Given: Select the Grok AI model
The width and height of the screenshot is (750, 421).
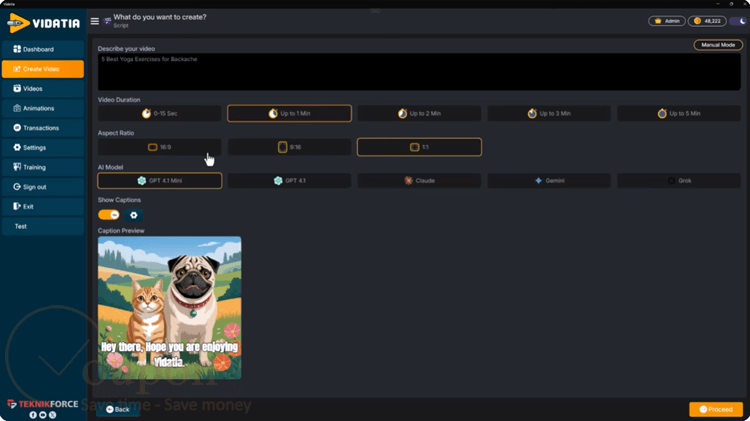Looking at the screenshot, I should [x=679, y=180].
